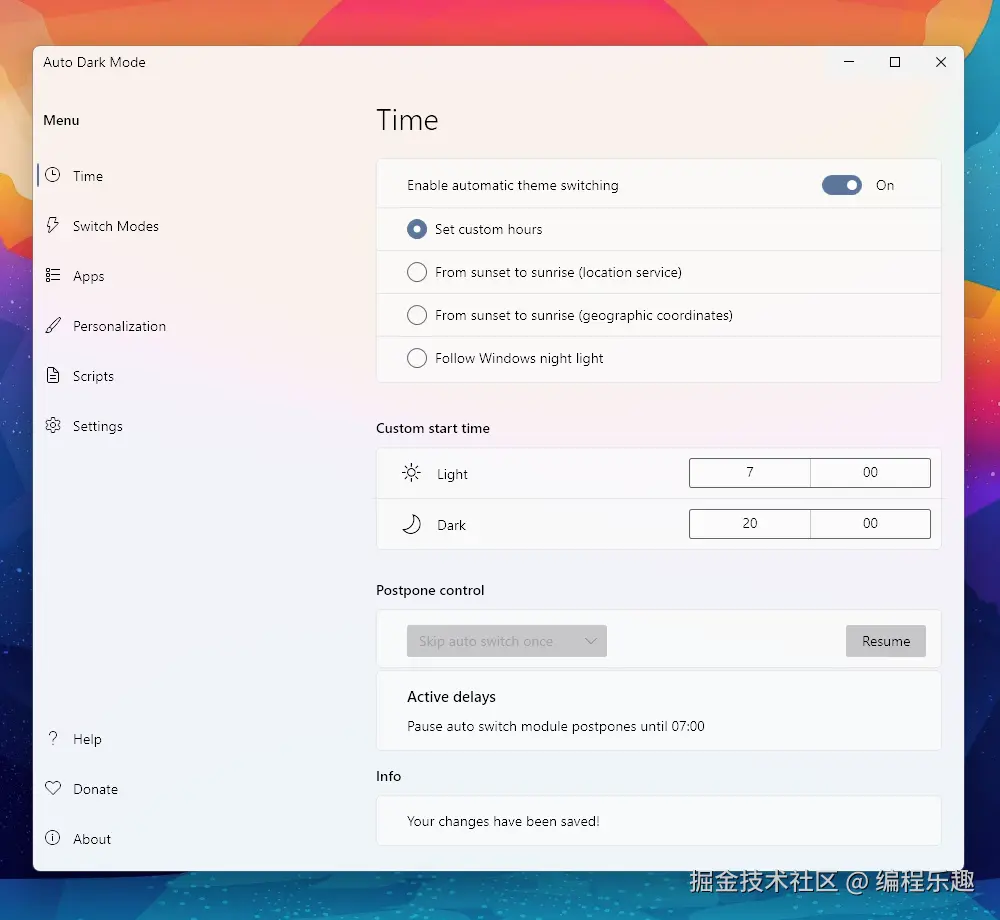Viewport: 1000px width, 920px height.
Task: Close the Auto Dark Mode window
Action: point(941,62)
